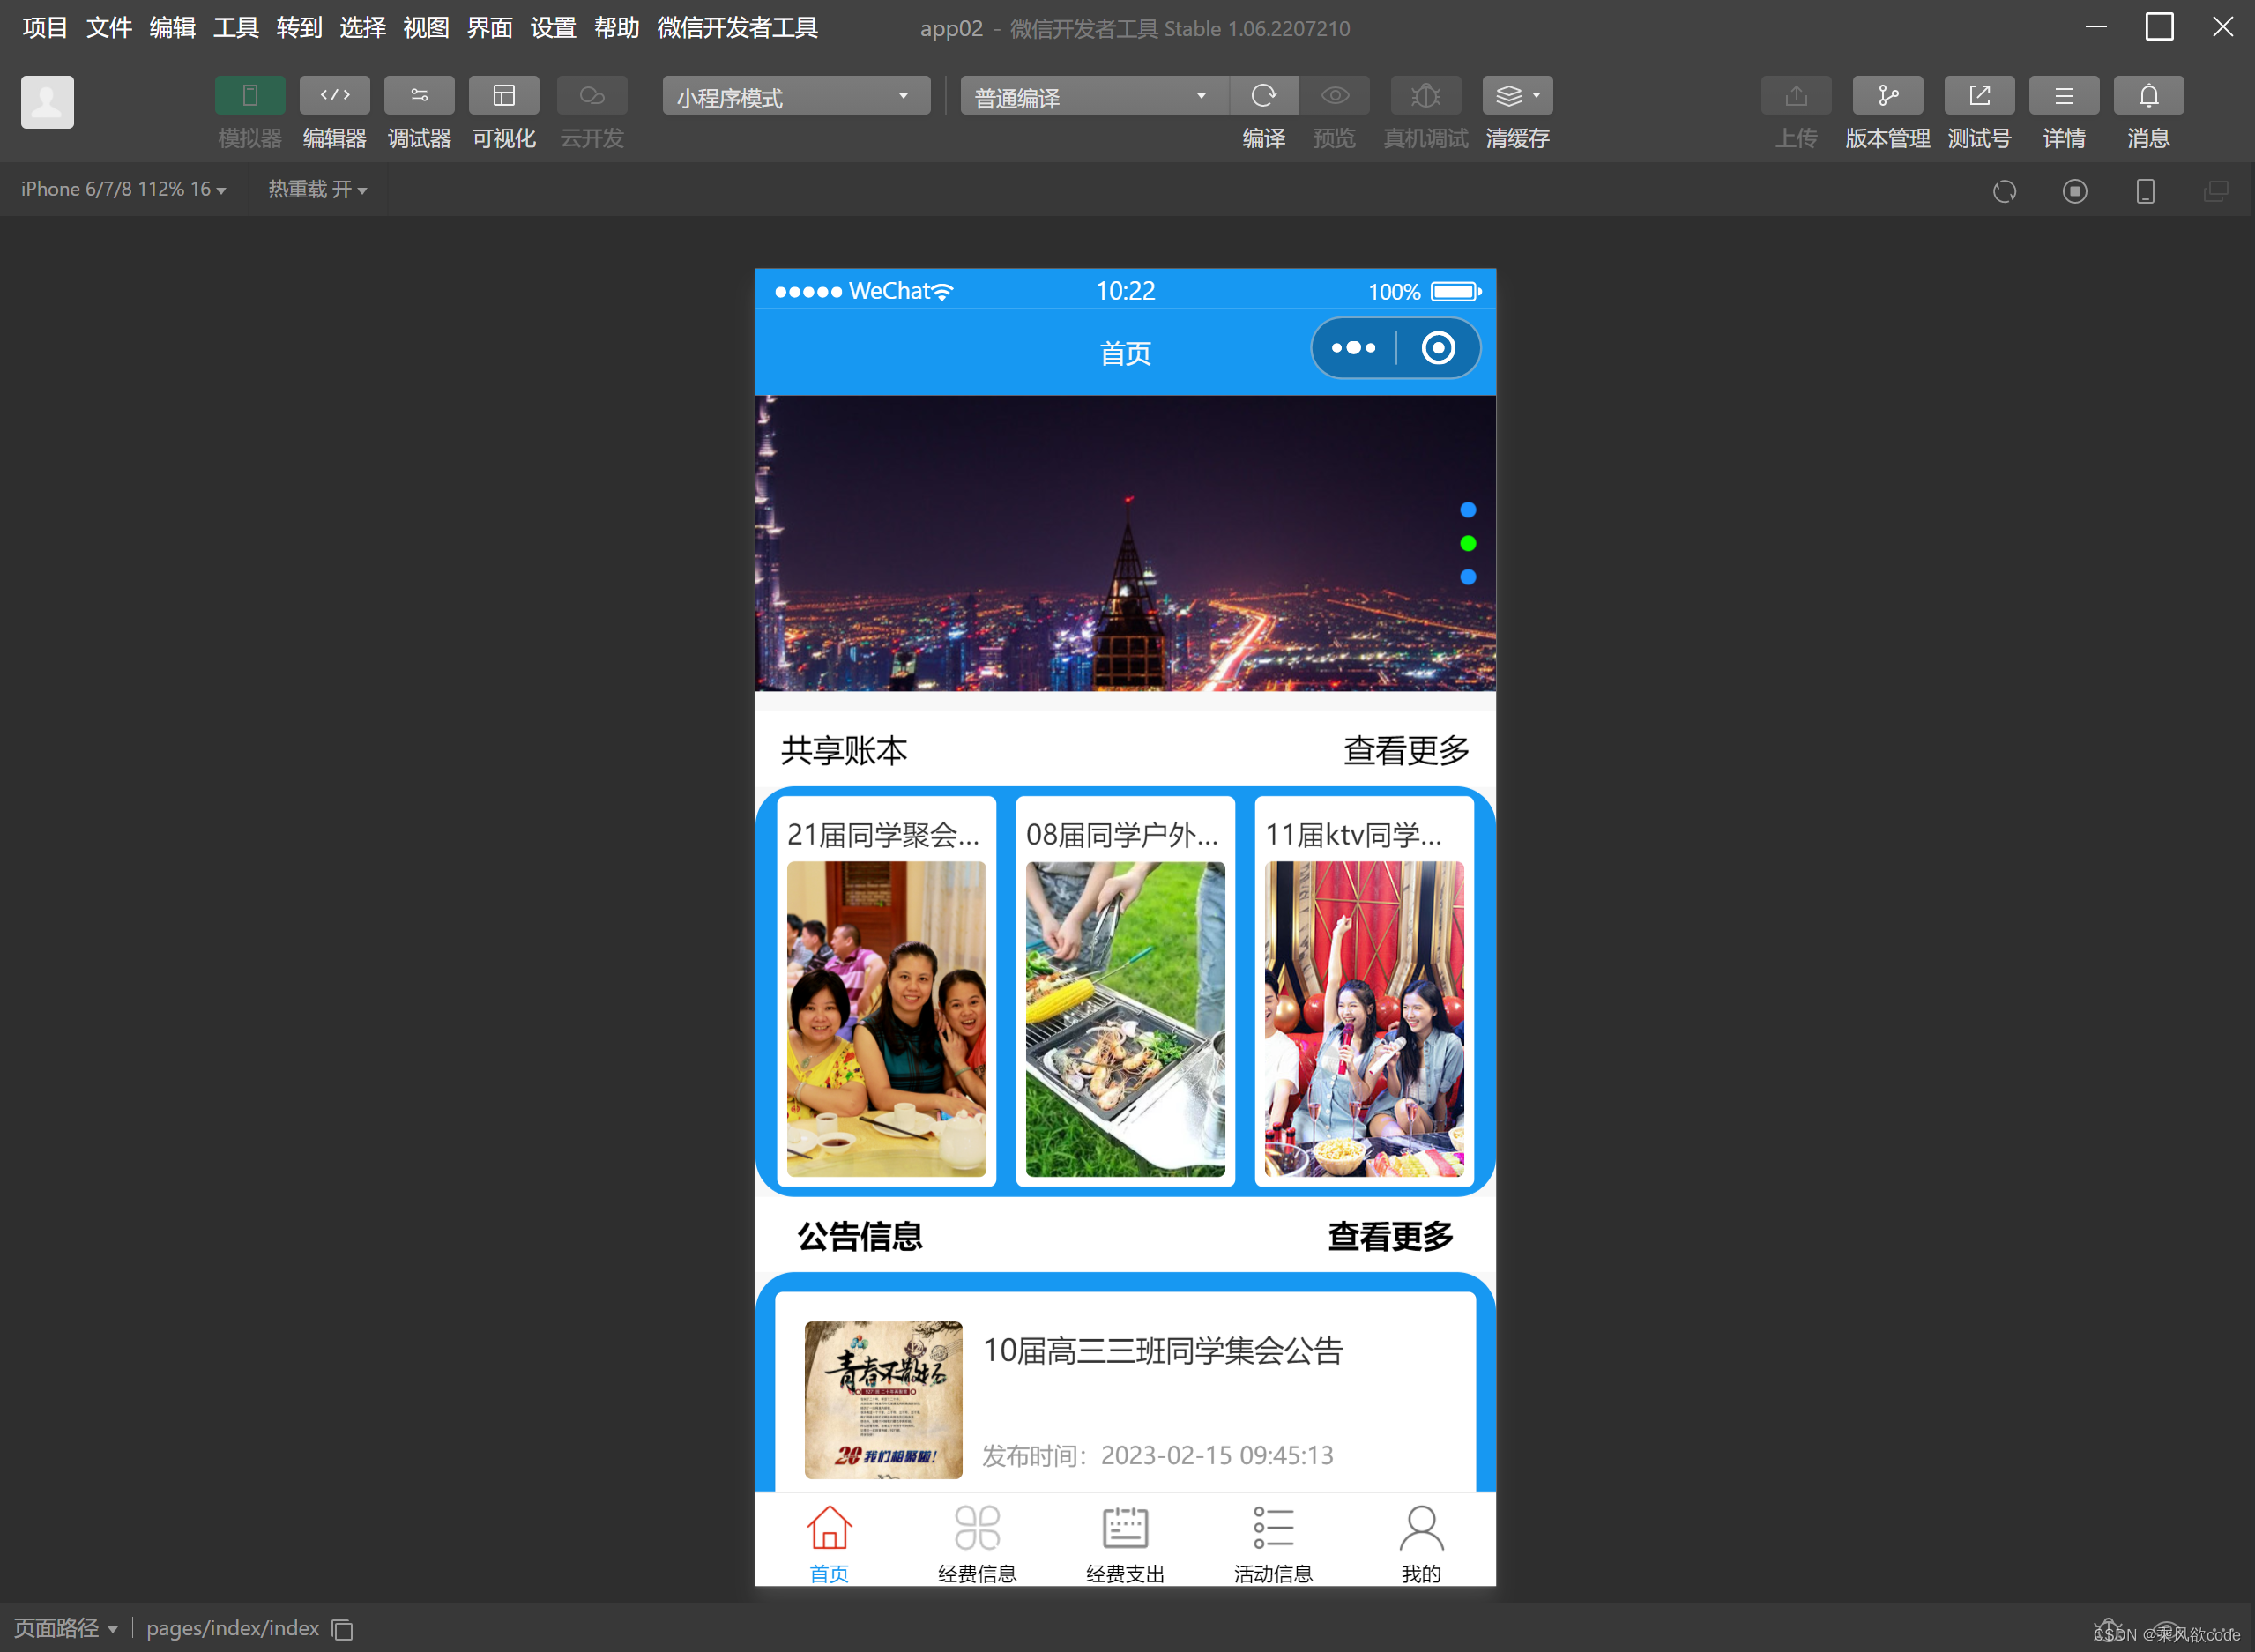Image resolution: width=2255 pixels, height=1652 pixels.
Task: Open the iPhone 6/7/8 device selector
Action: click(120, 189)
